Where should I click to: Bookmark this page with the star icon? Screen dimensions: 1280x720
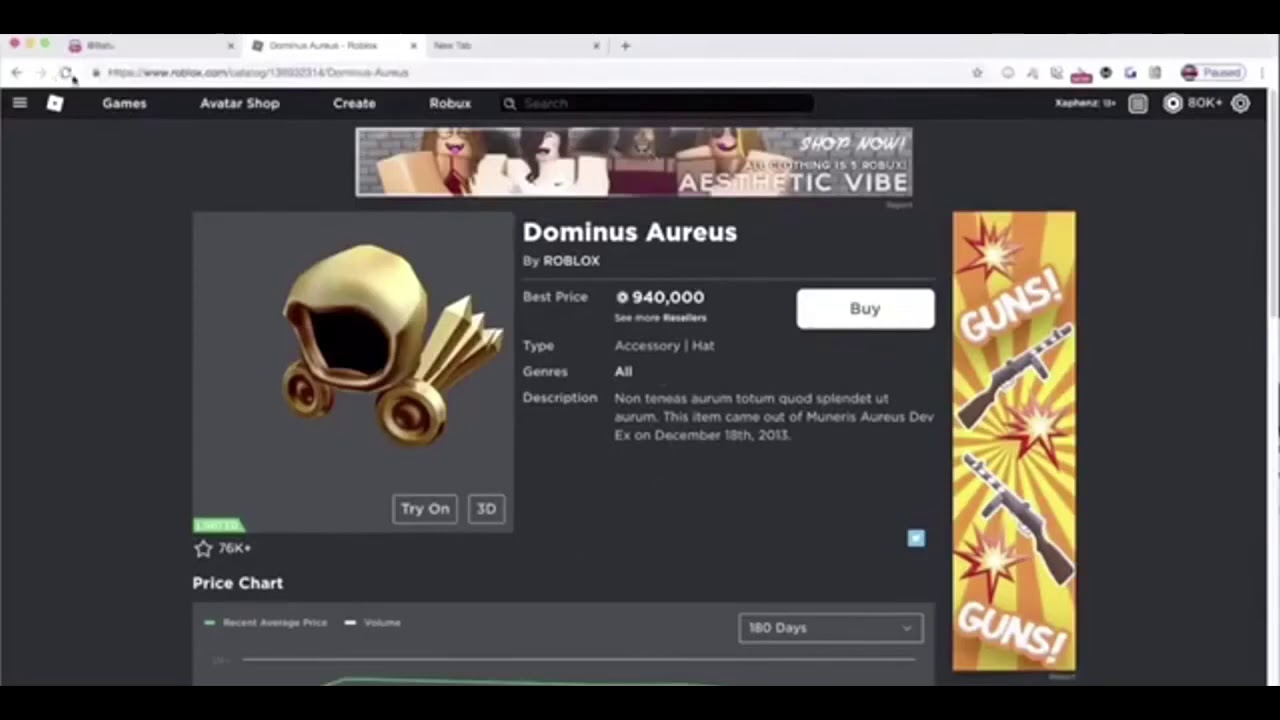(x=977, y=73)
